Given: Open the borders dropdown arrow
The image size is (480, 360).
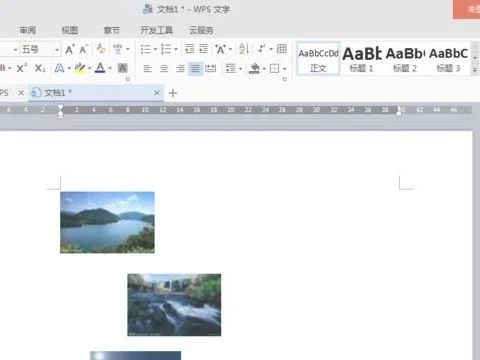Looking at the screenshot, I should point(284,69).
